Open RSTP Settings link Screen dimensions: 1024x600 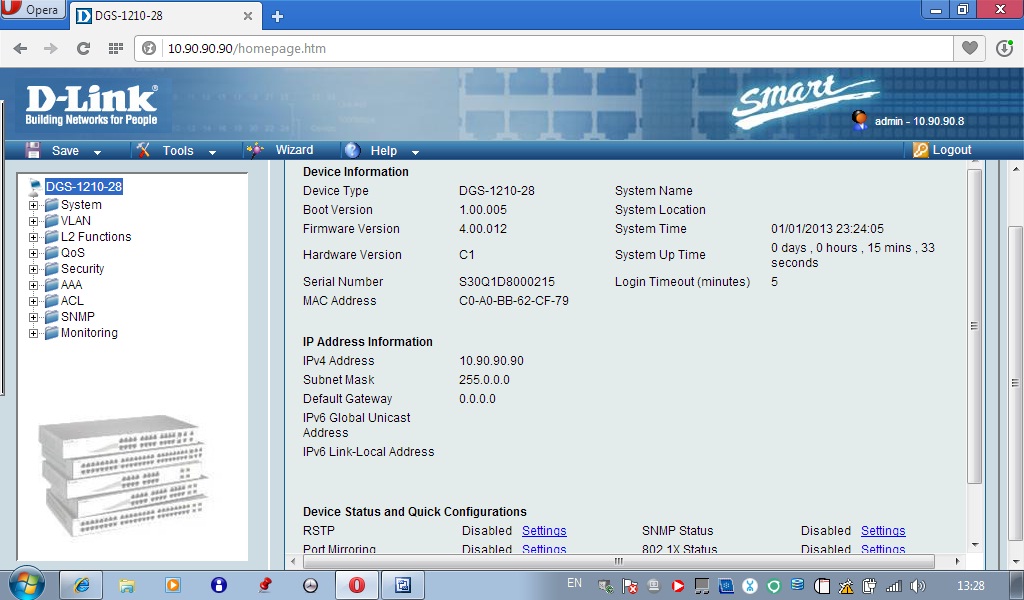click(544, 531)
